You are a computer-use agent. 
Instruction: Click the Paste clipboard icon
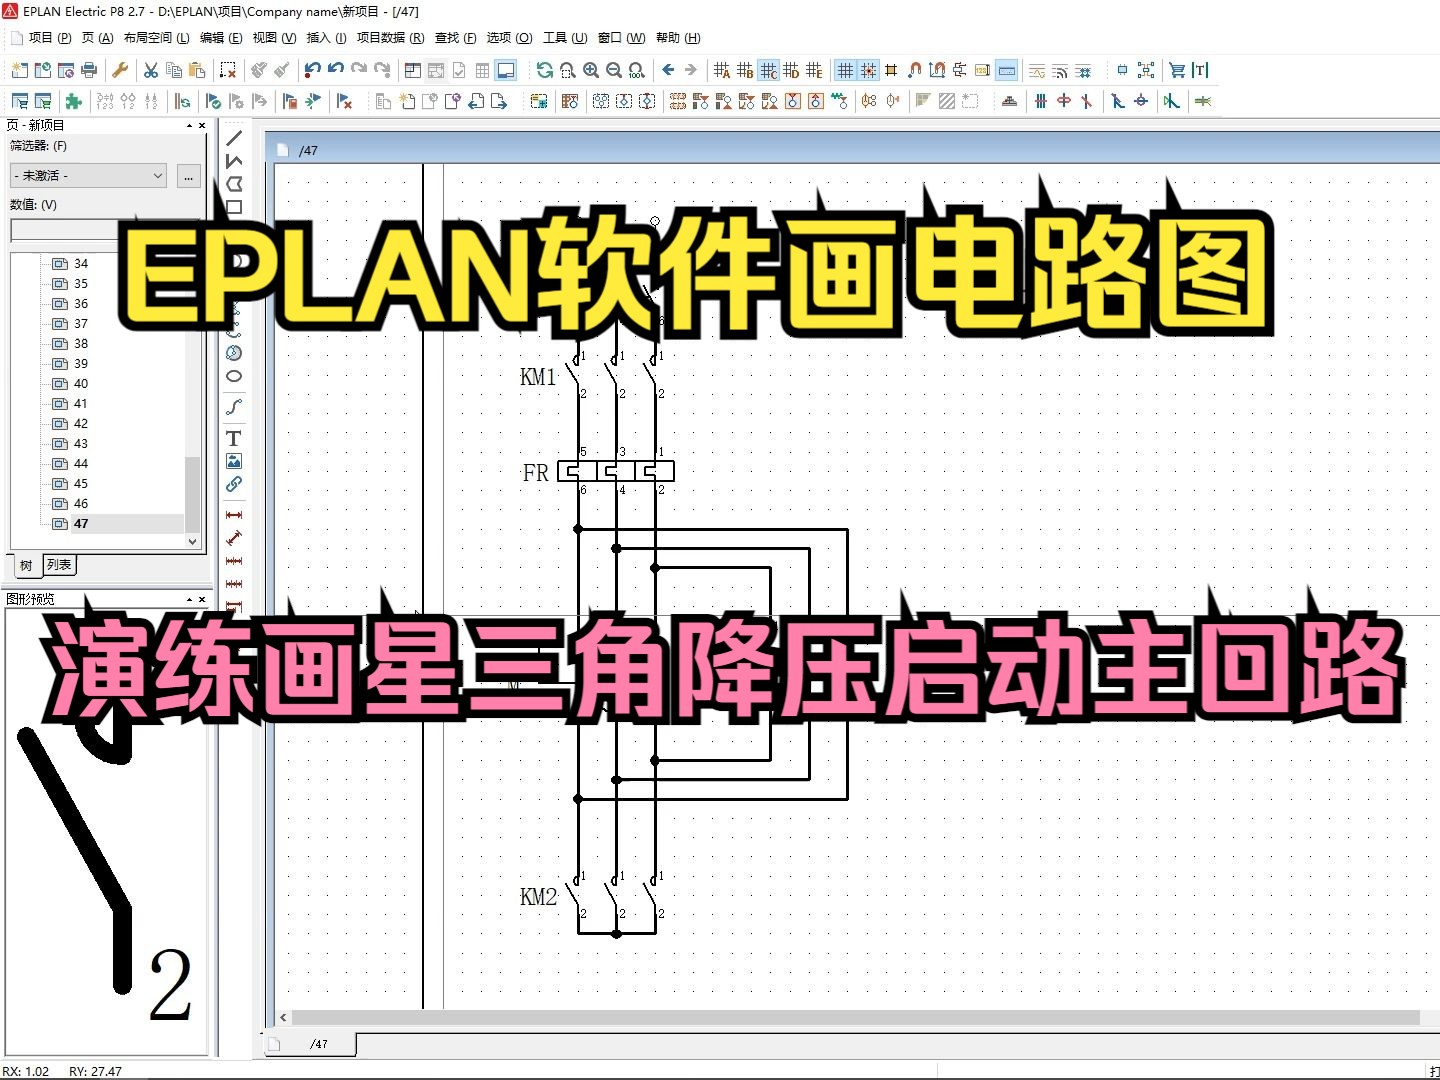click(x=197, y=70)
